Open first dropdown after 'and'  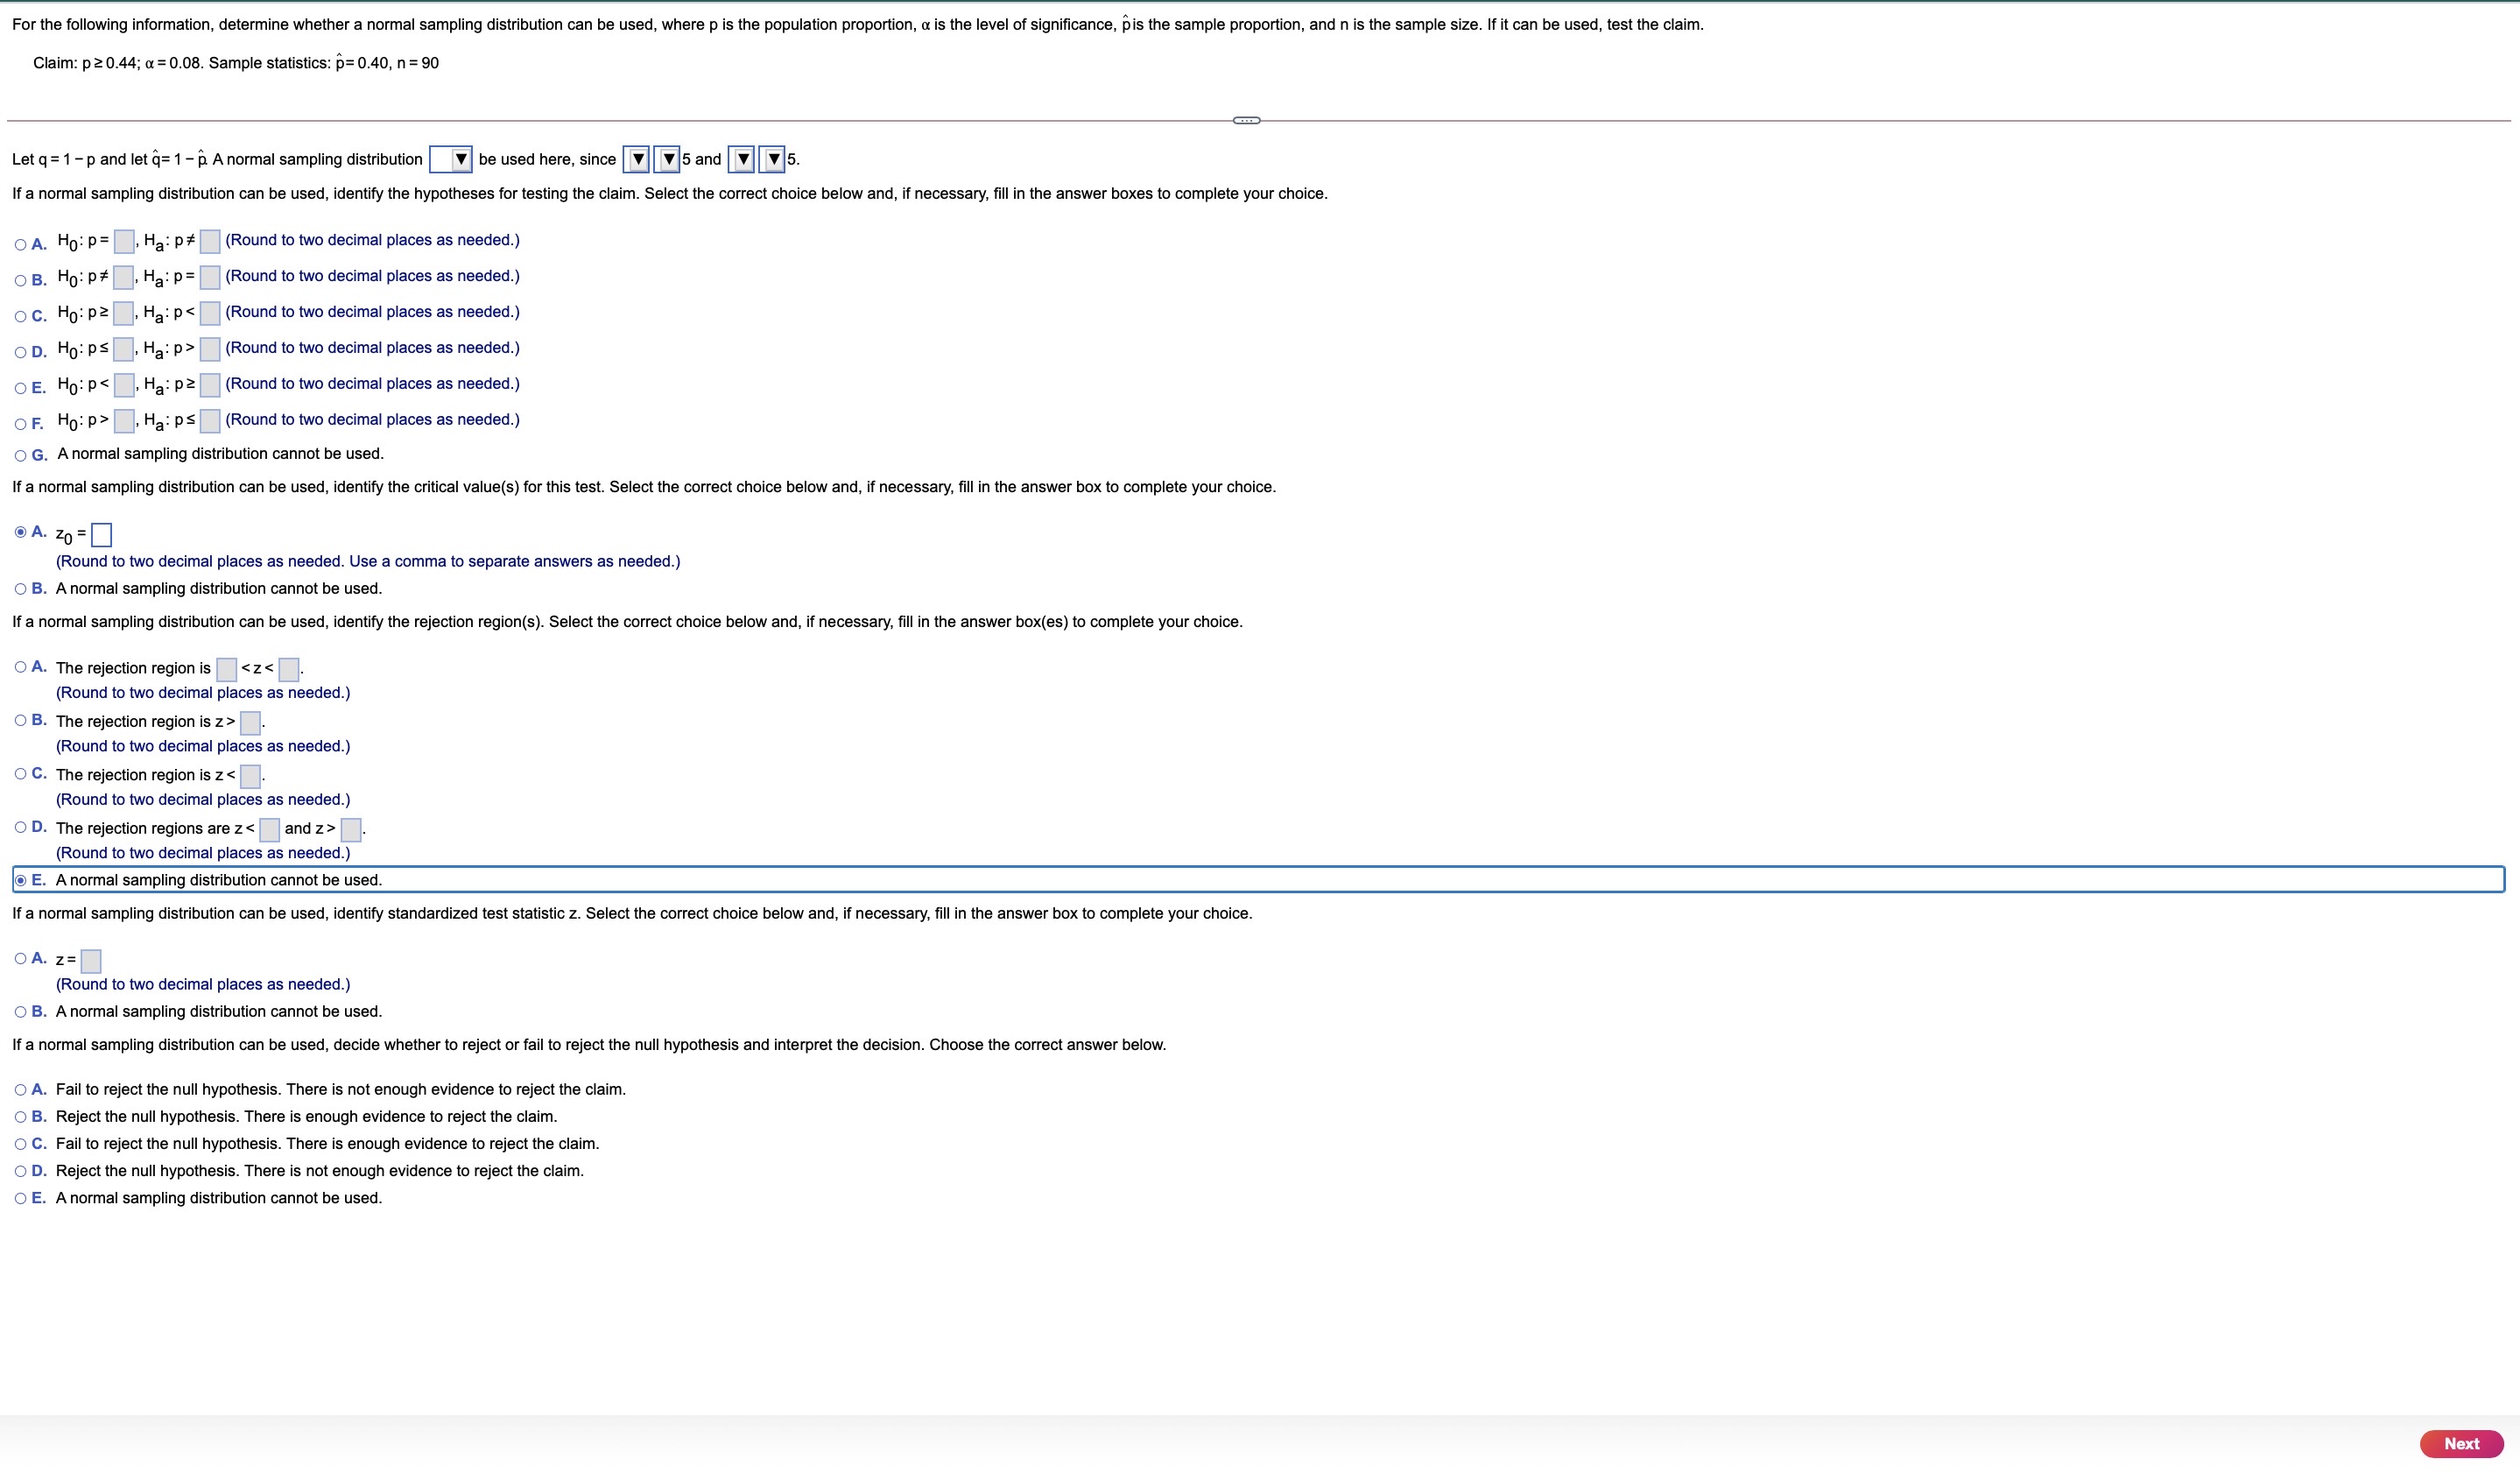741,159
